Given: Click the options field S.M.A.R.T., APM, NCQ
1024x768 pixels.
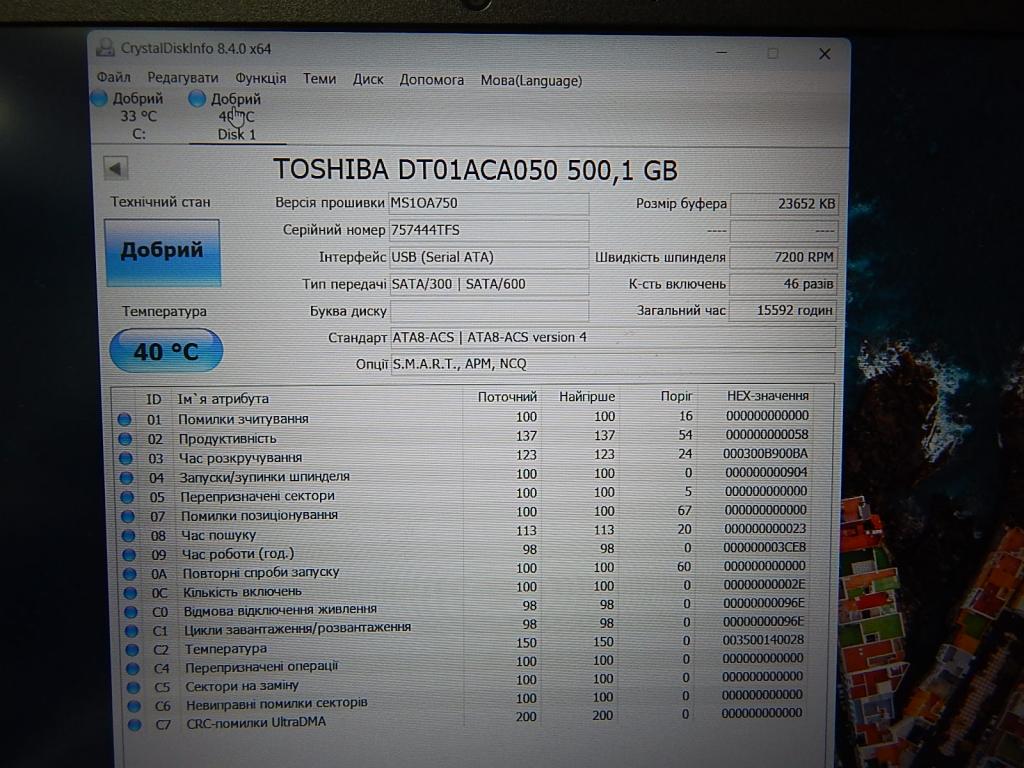Looking at the screenshot, I should (613, 364).
